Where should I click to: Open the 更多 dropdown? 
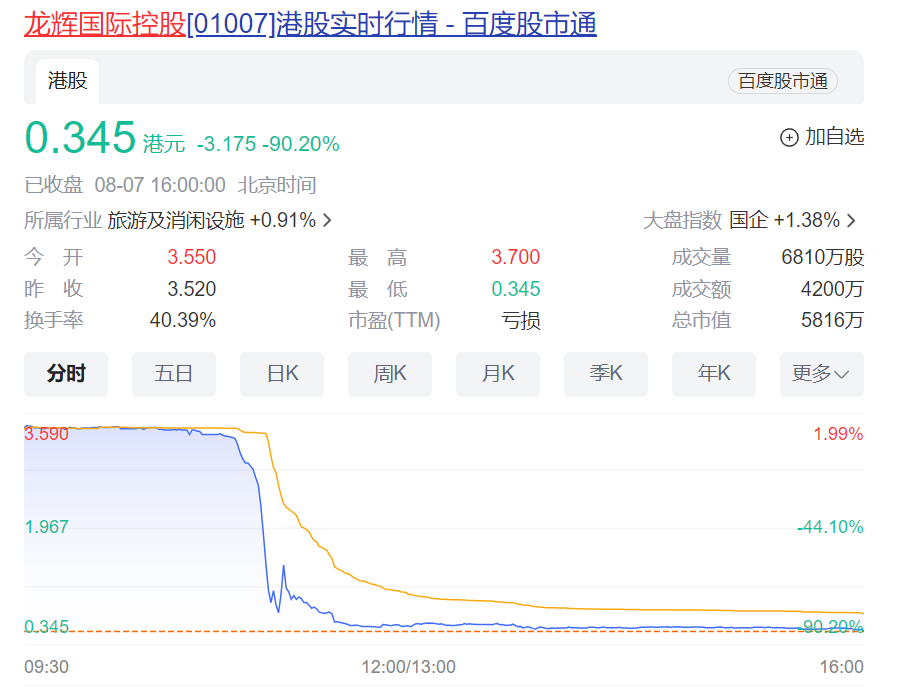(822, 374)
